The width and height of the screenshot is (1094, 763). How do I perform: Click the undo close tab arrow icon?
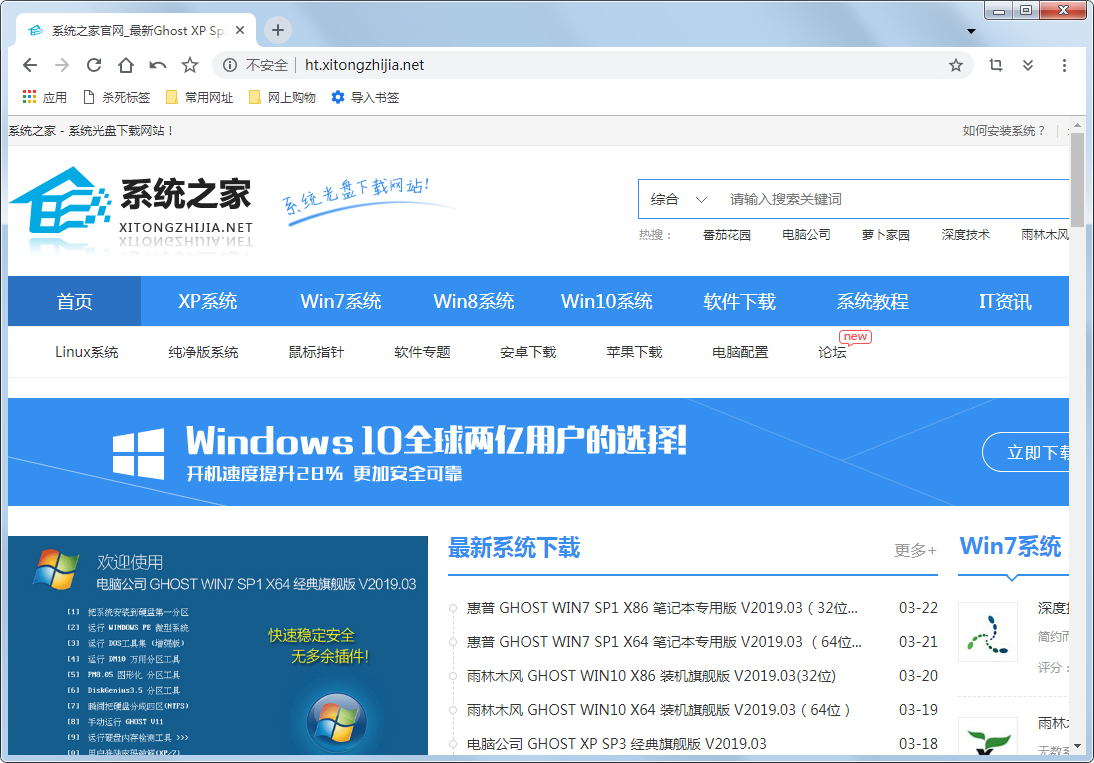pos(158,65)
